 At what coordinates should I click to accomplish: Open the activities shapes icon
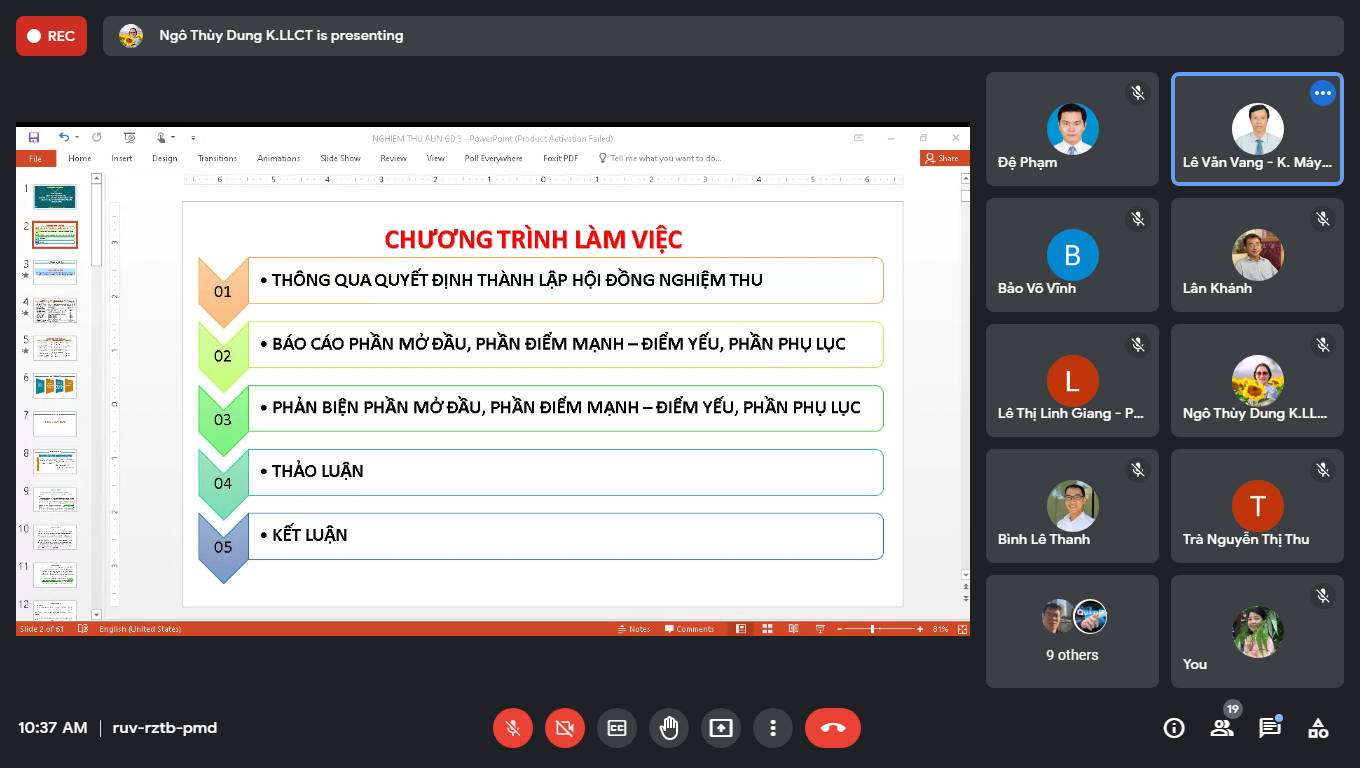pyautogui.click(x=1318, y=728)
